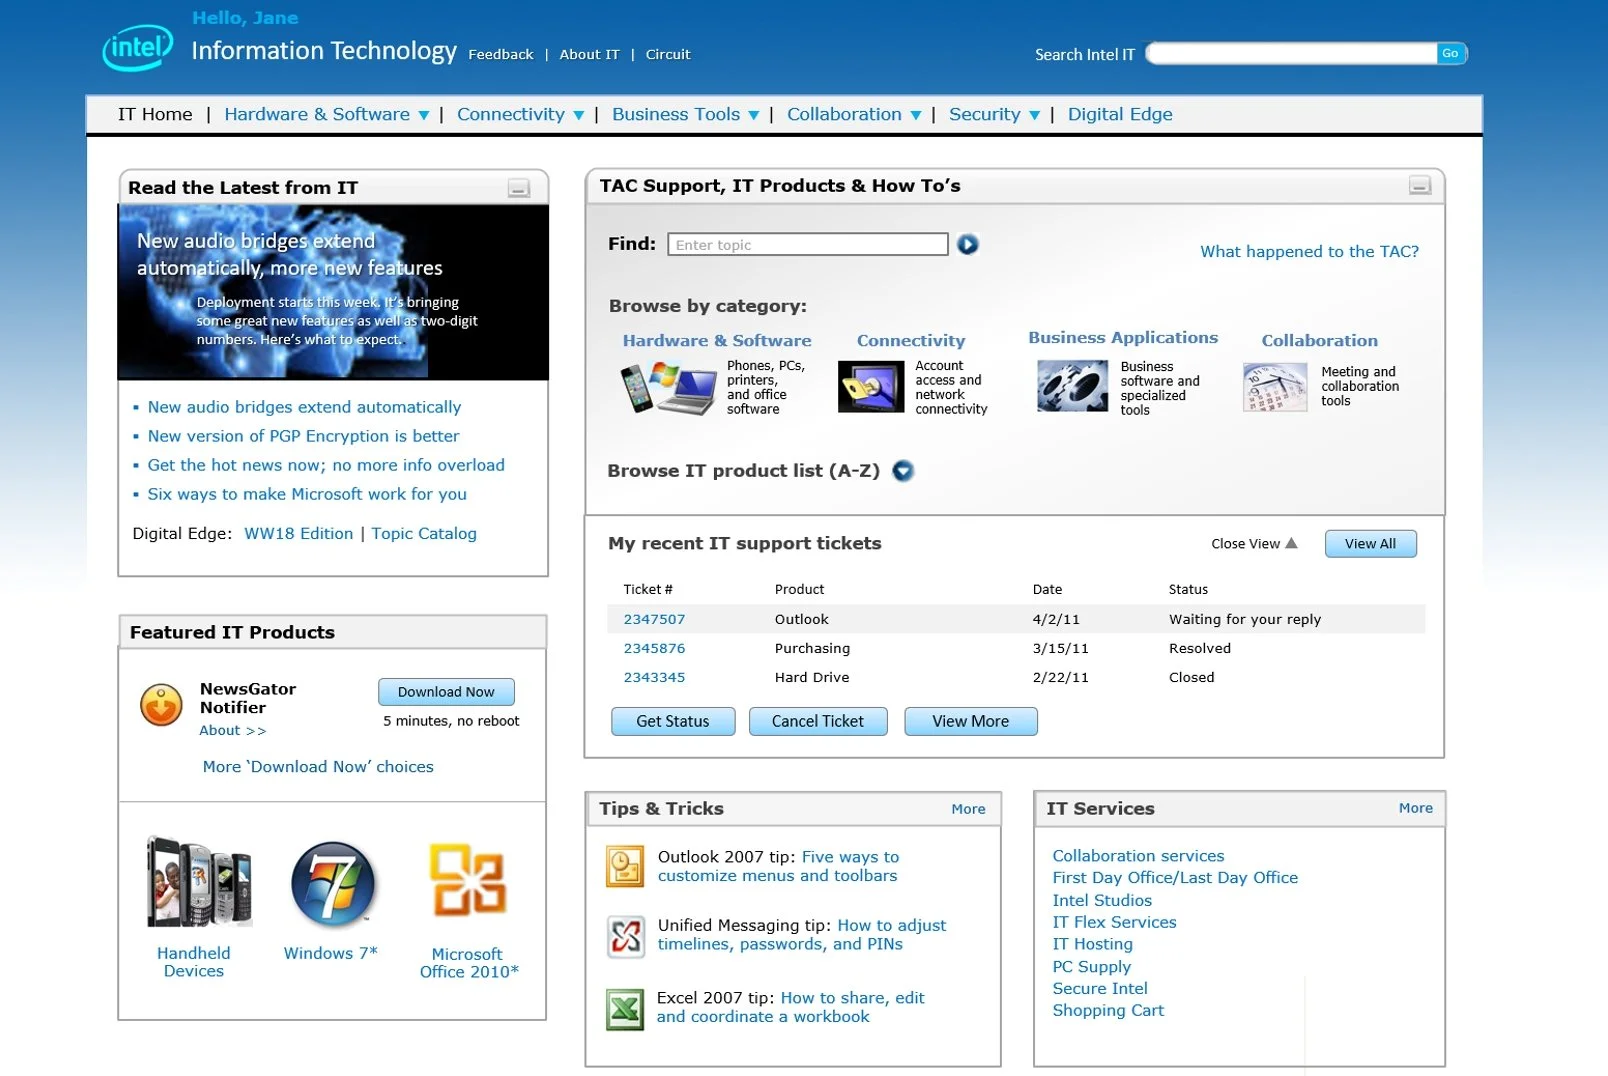Click the audio bridges news banner image

point(333,292)
